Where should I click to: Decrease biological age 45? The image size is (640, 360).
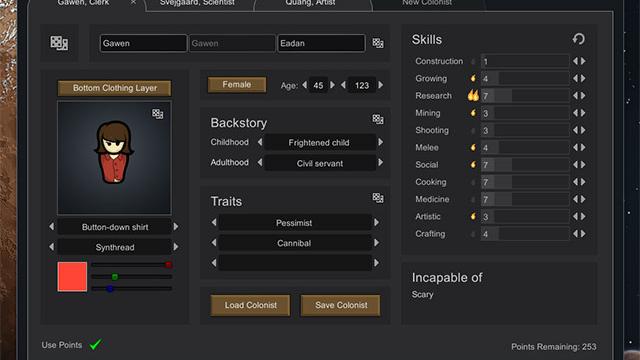coord(304,85)
